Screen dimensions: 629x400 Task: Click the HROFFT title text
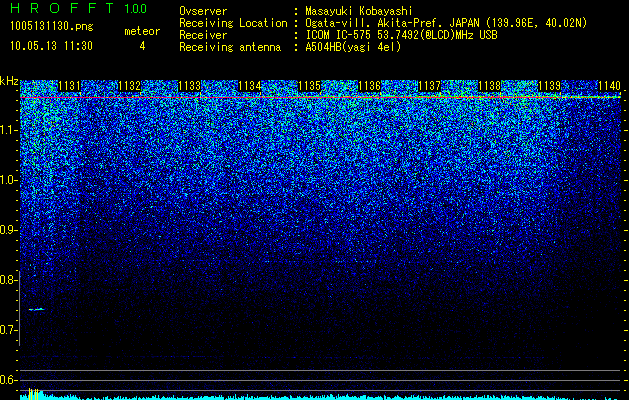click(62, 8)
